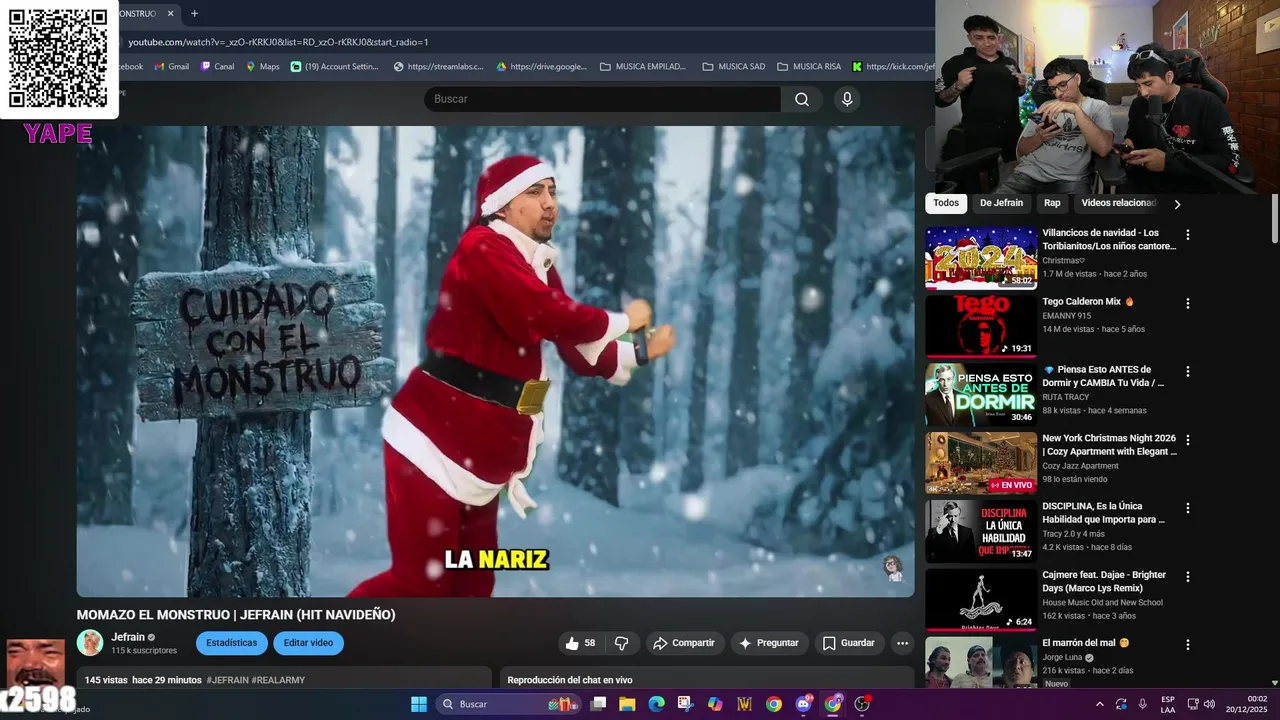
Task: Start voice search with the microphone icon
Action: [x=847, y=99]
